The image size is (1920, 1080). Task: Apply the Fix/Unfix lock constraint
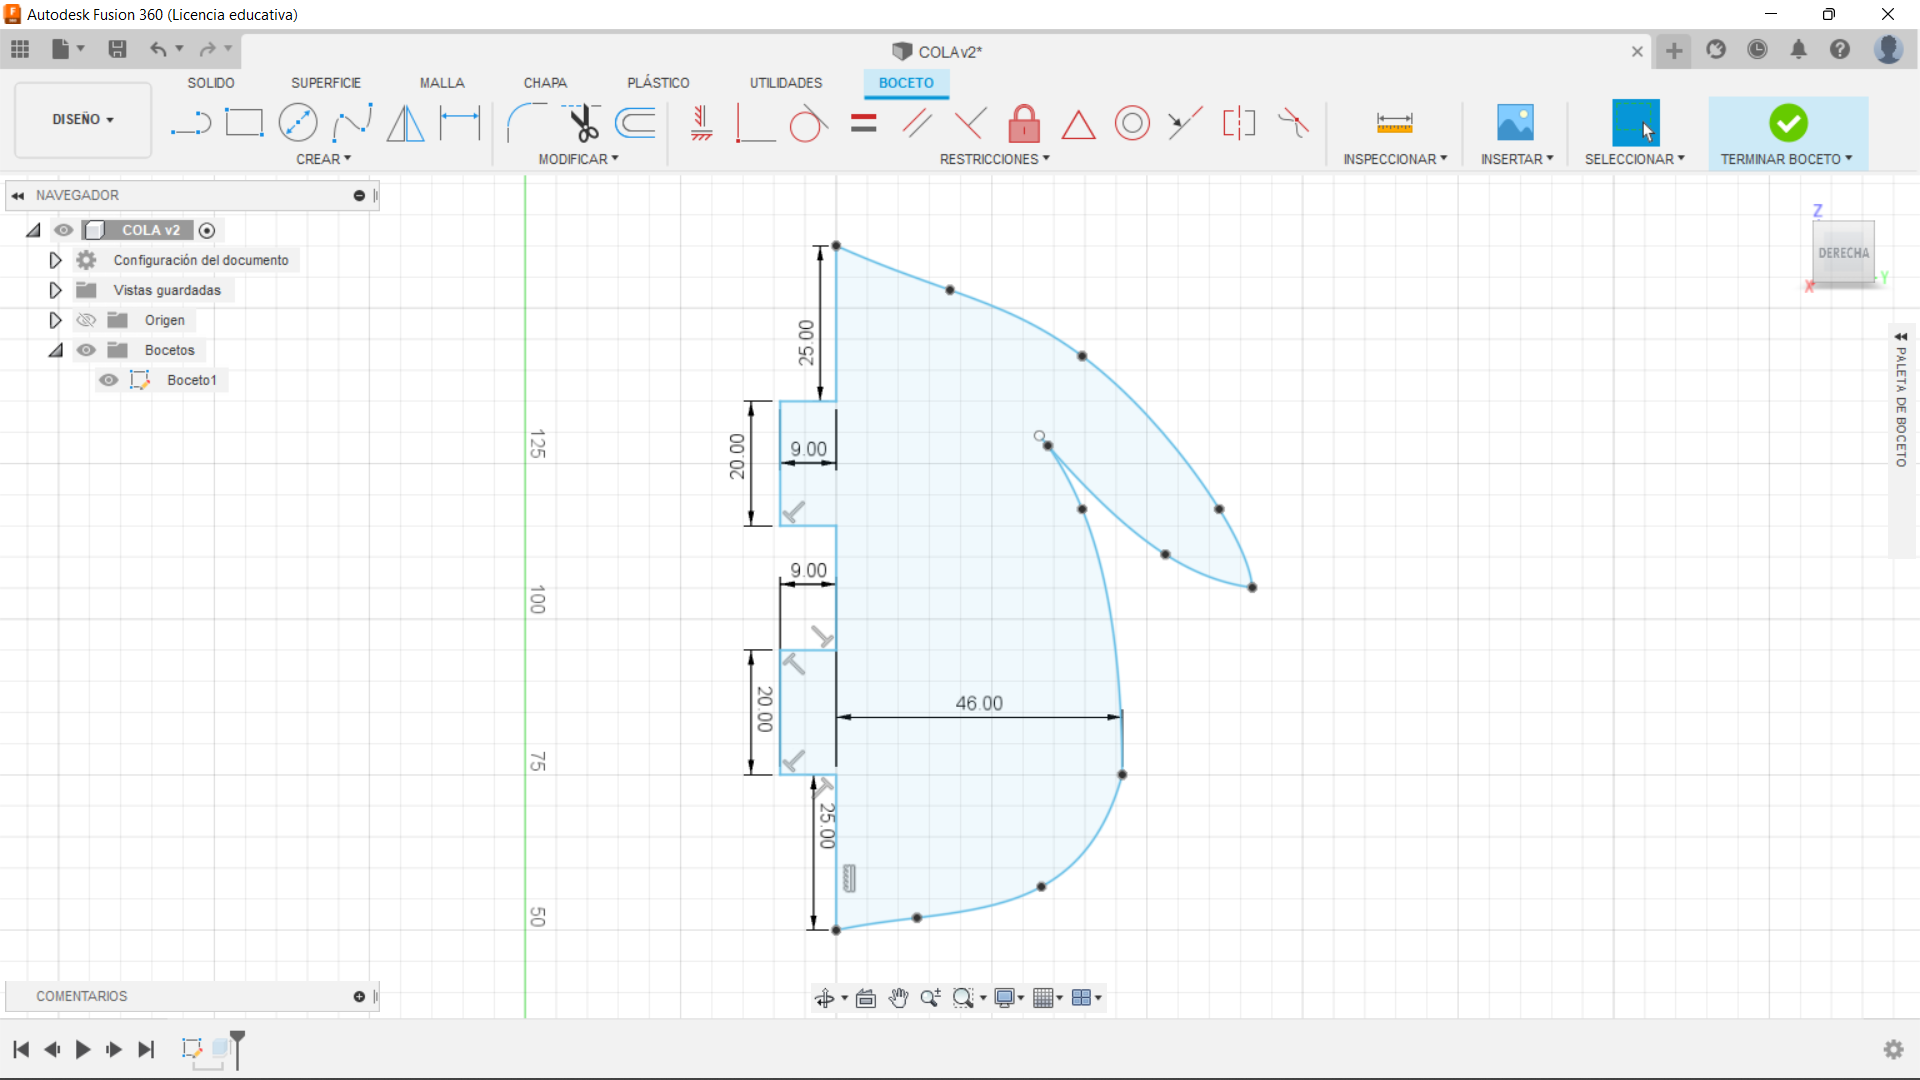coord(1023,124)
